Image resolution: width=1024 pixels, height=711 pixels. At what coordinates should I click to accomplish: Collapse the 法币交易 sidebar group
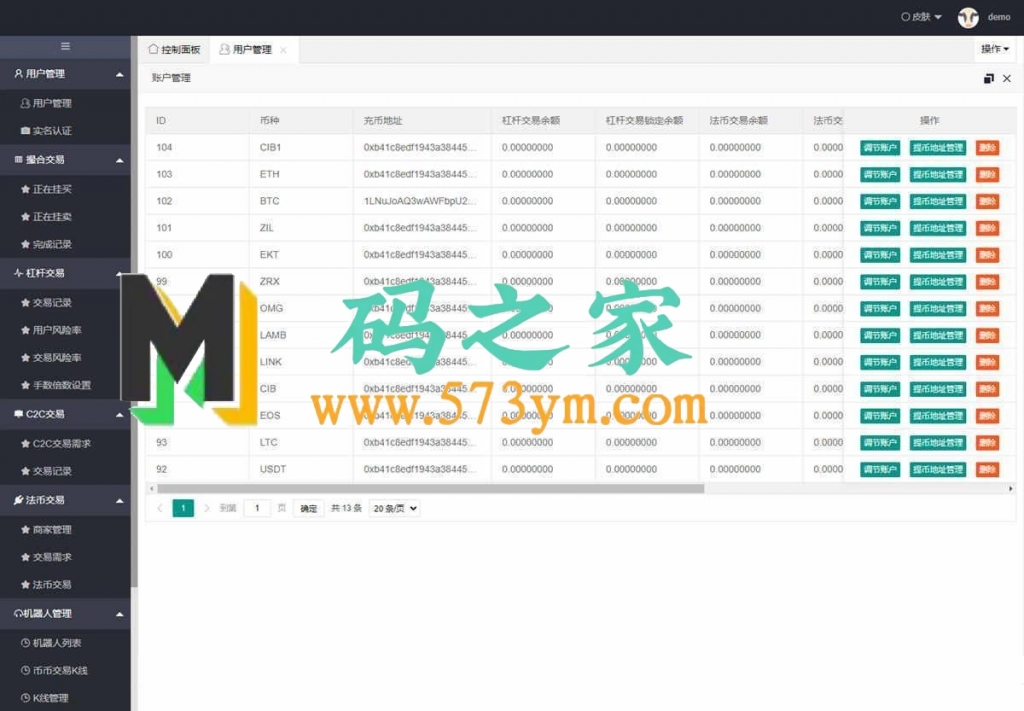point(120,501)
